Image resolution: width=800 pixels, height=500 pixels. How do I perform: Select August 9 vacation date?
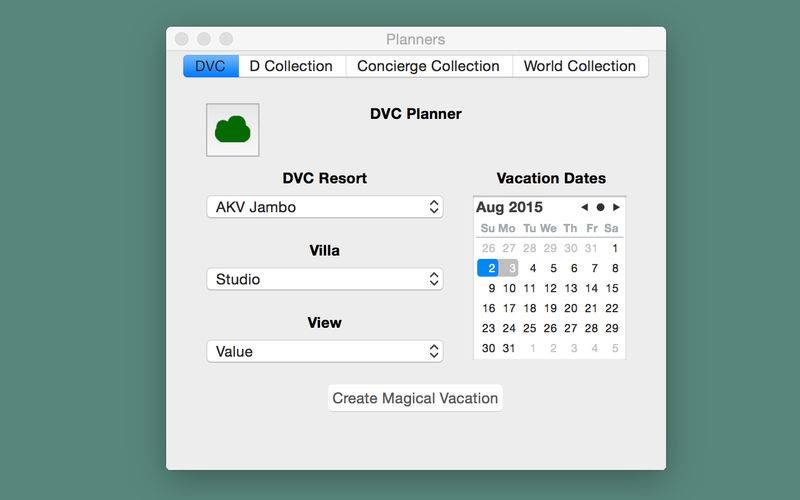tap(491, 288)
